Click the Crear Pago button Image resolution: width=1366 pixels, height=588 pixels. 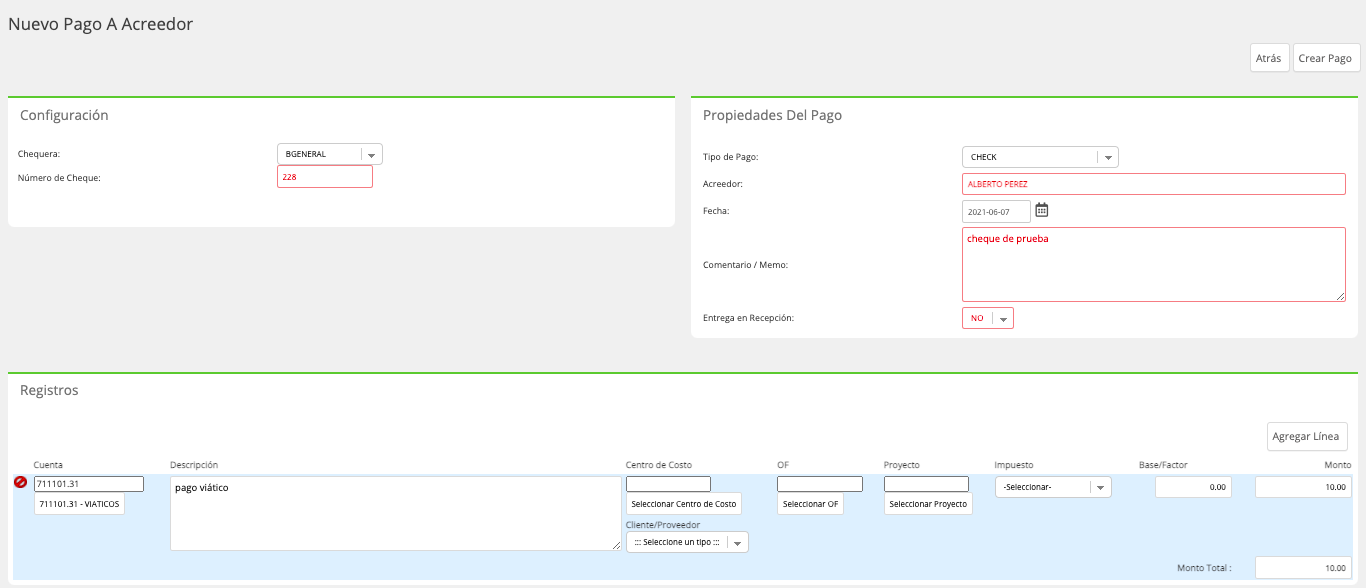[x=1326, y=58]
